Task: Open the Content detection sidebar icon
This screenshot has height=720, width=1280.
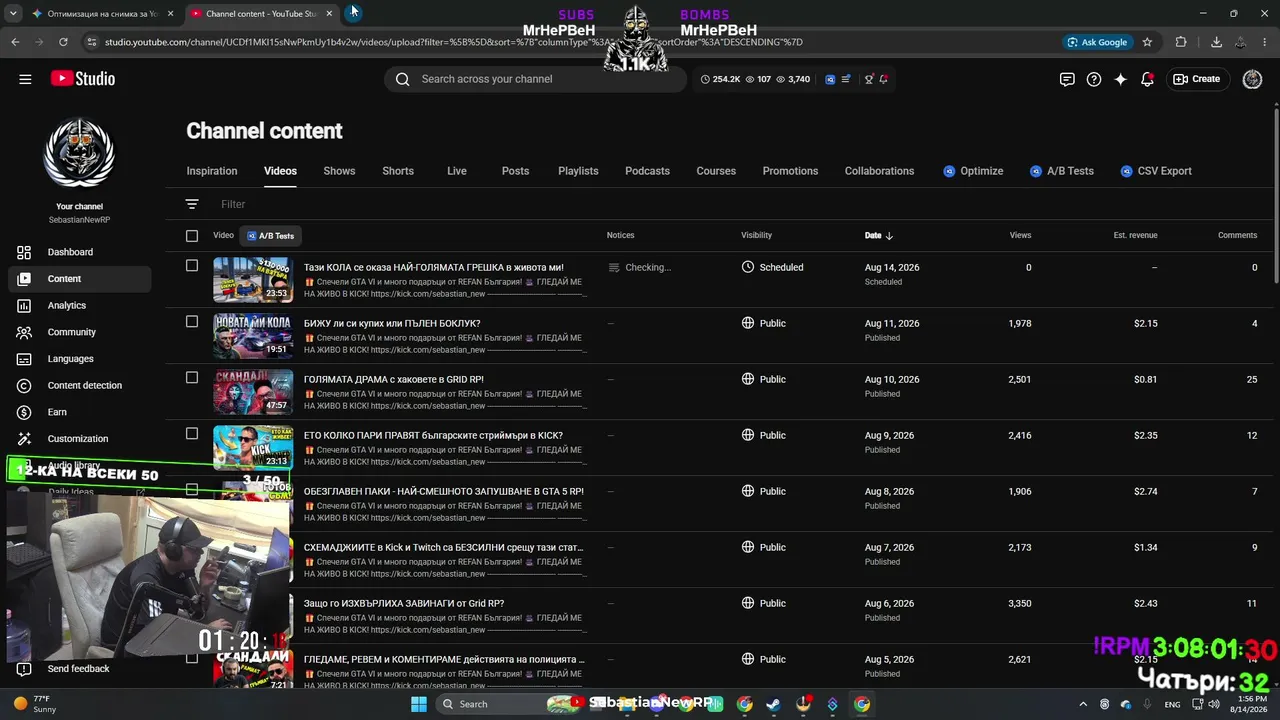Action: [25, 385]
